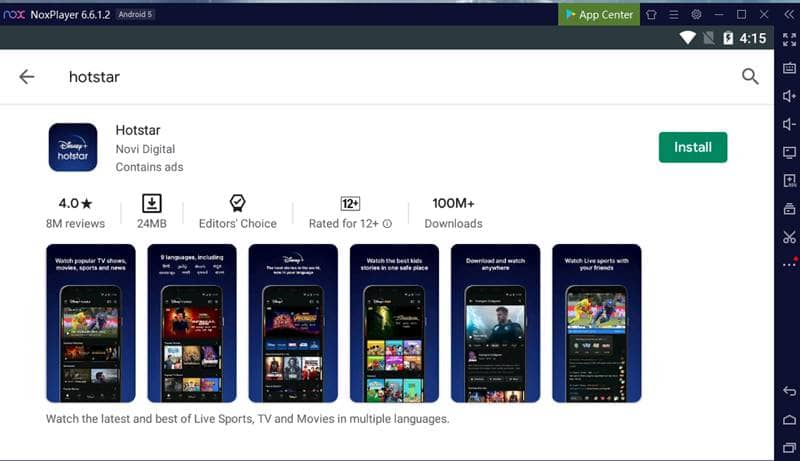
Task: Click the NoxPlayer logo in title bar
Action: point(14,15)
